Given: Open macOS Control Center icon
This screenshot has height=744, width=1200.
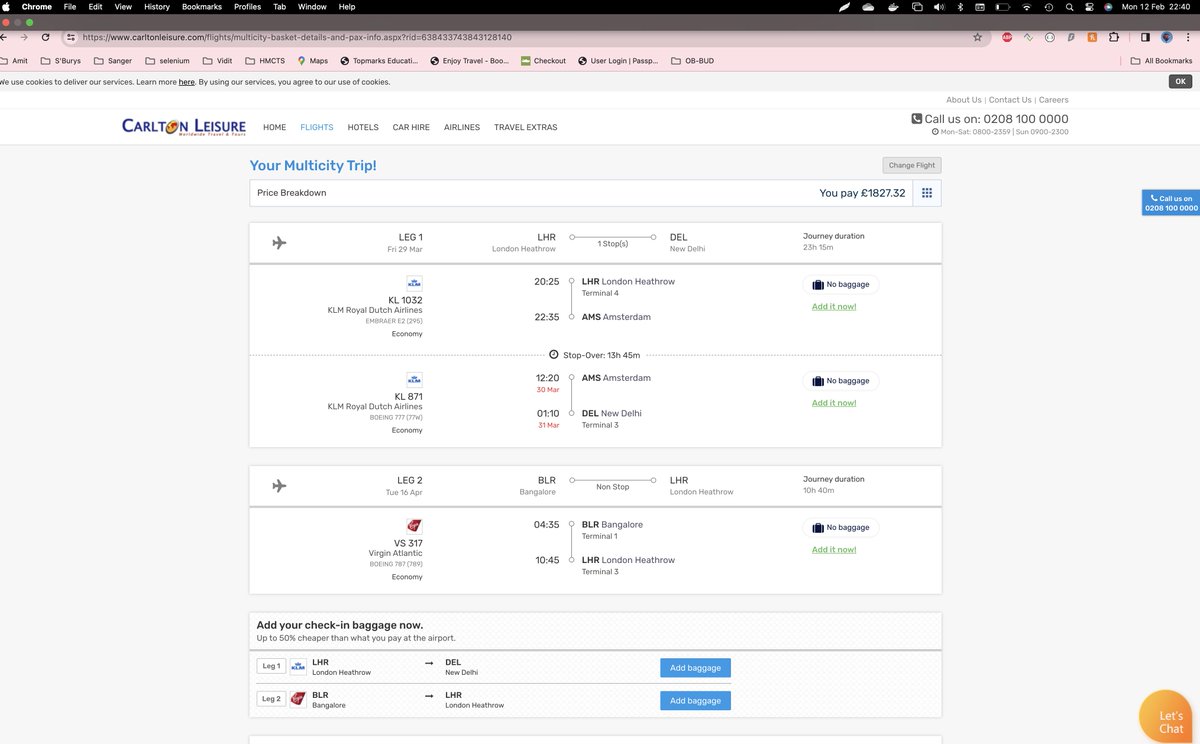Looking at the screenshot, I should click(x=1088, y=7).
